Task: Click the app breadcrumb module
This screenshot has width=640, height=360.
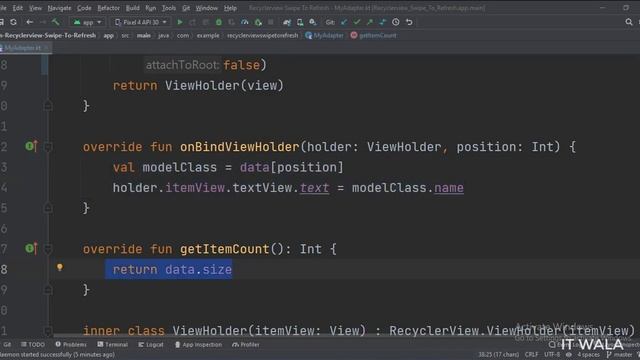Action: (108, 36)
